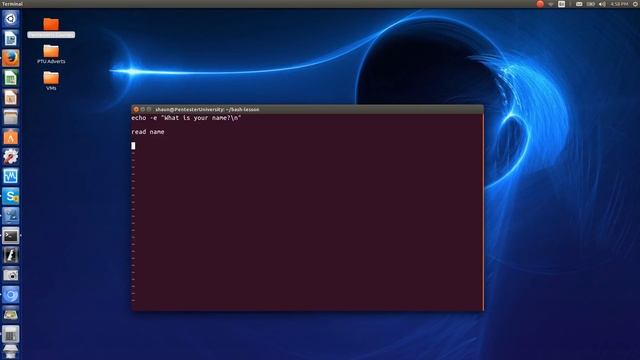This screenshot has width=640, height=360.
Task: Open LibreOffice Impress presentation icon
Action: pyautogui.click(x=11, y=98)
